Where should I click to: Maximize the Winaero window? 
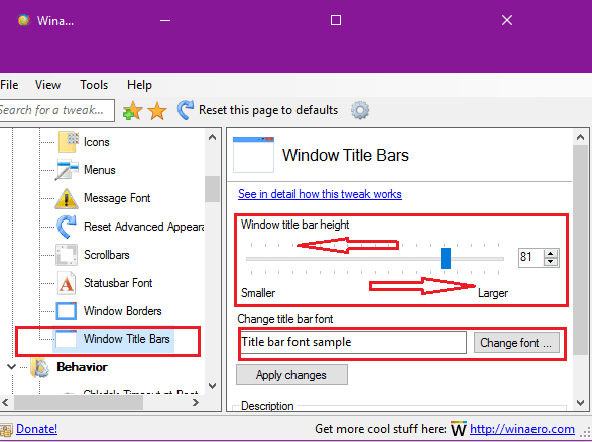336,20
